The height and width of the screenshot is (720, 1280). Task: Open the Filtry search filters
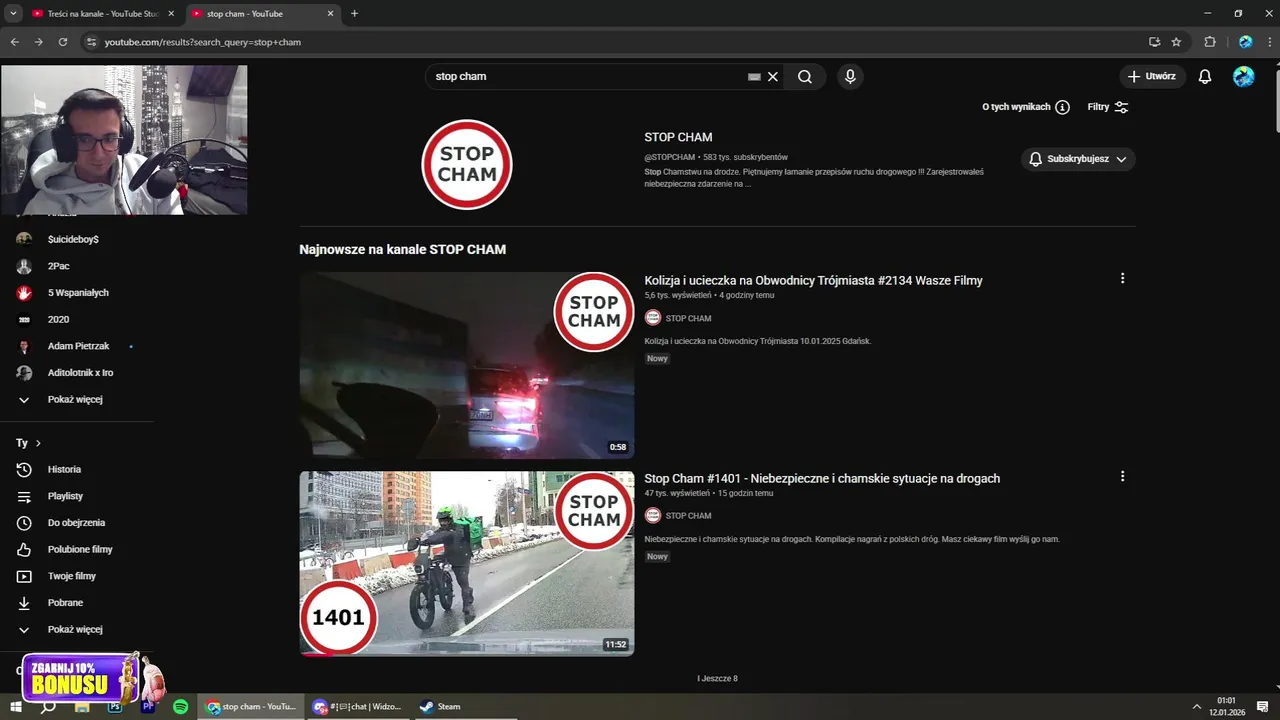click(1108, 107)
